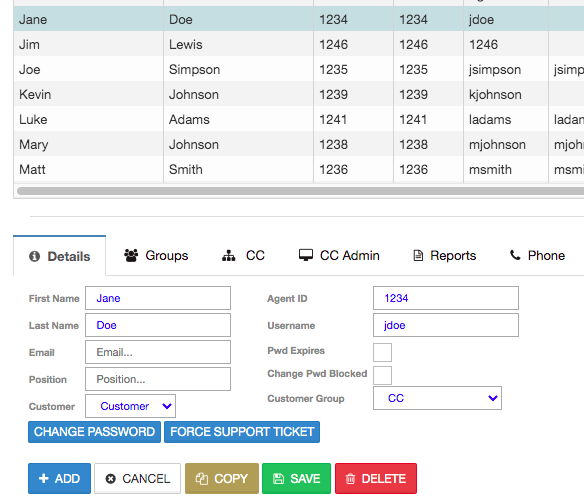The image size is (584, 502).
Task: Select the Joe row in the table
Action: [x=299, y=69]
